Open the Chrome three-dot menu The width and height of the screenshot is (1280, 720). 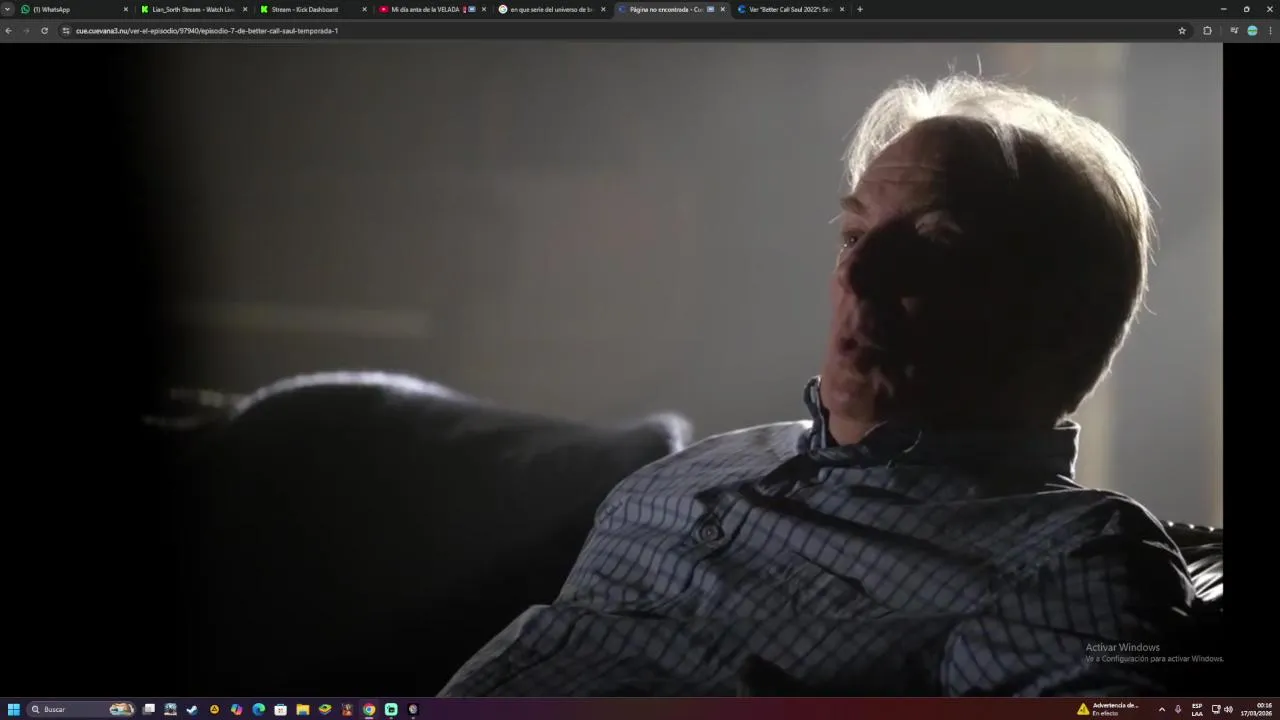[x=1270, y=31]
